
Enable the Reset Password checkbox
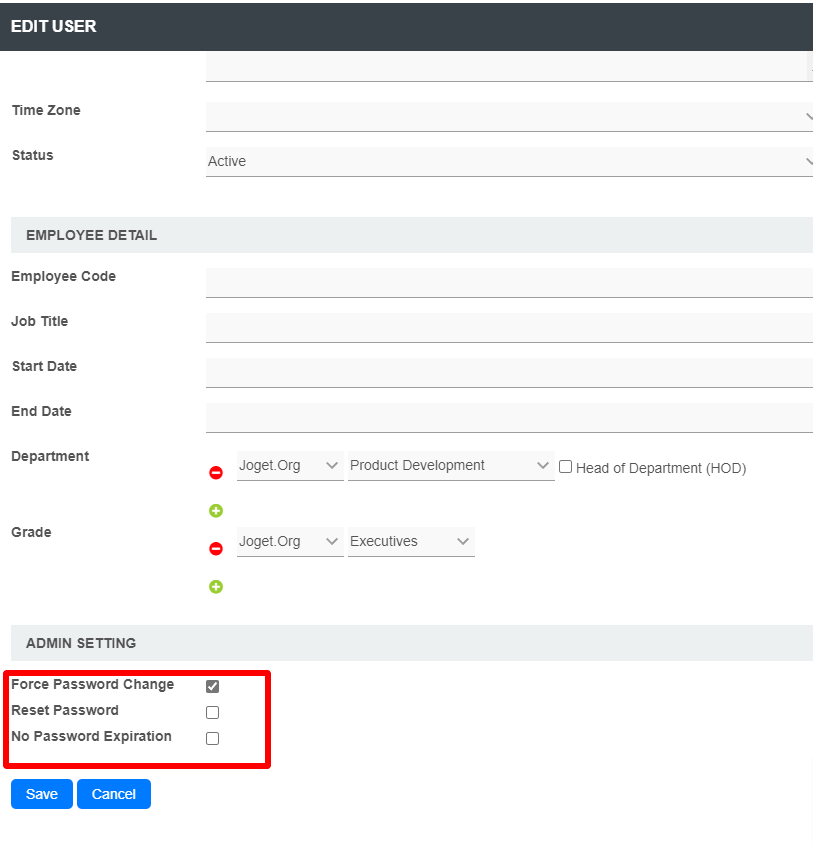pos(212,712)
